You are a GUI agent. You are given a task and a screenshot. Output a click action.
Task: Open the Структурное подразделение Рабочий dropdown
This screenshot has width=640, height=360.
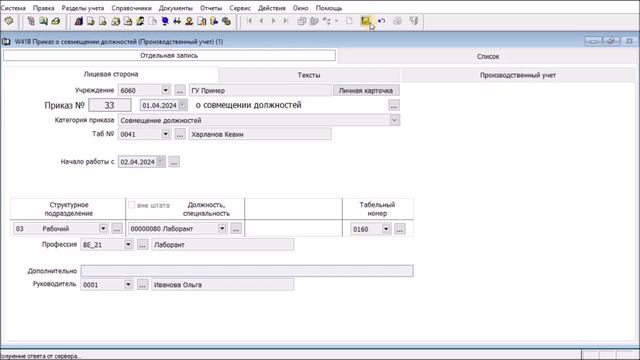coord(103,229)
